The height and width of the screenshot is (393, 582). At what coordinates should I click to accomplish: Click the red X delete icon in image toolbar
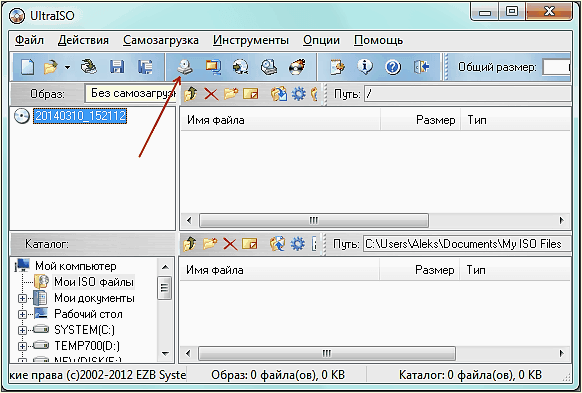tap(211, 94)
